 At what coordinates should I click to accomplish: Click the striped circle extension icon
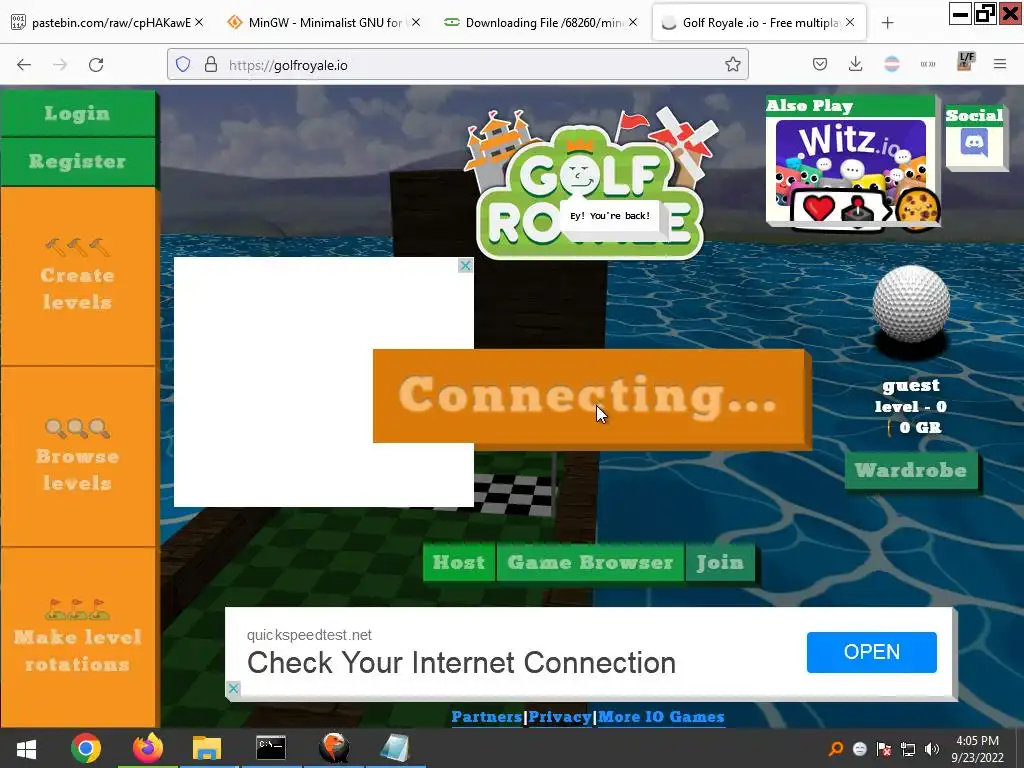point(892,64)
